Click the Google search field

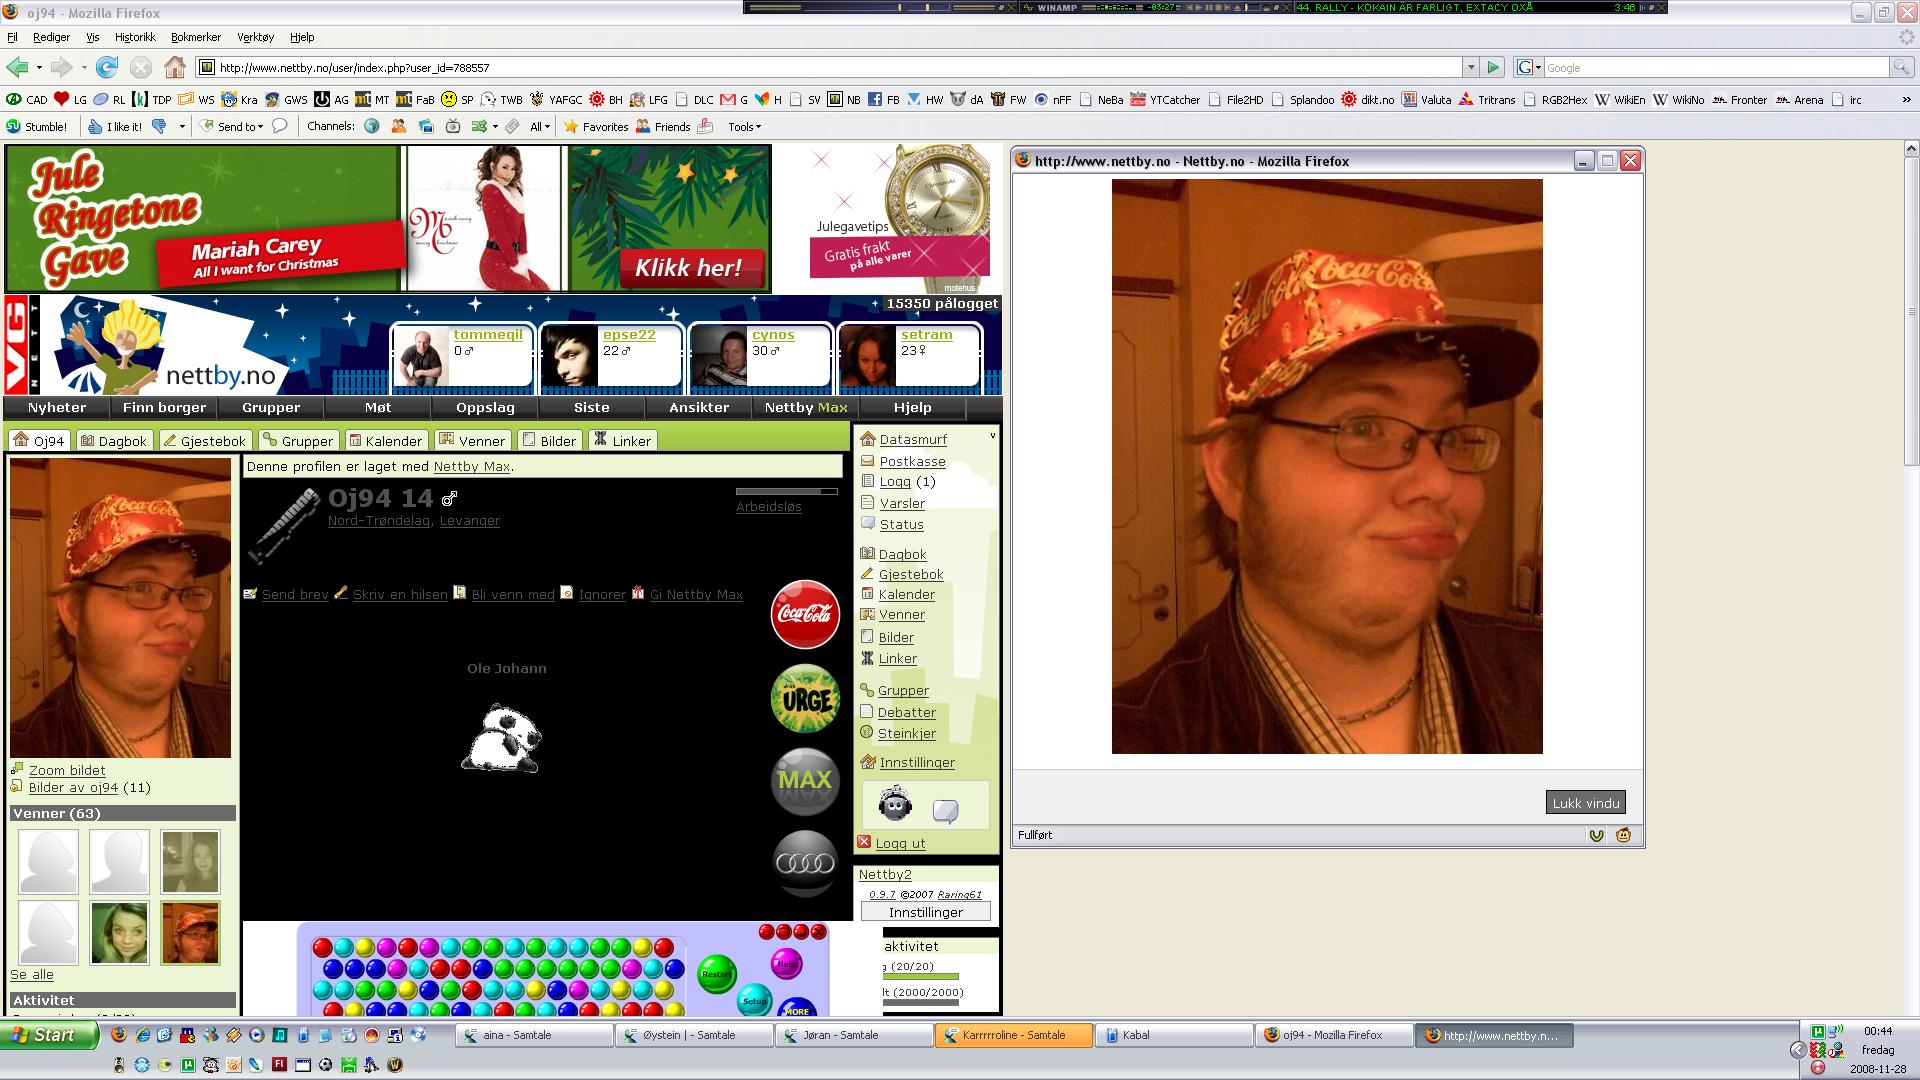tap(1716, 67)
